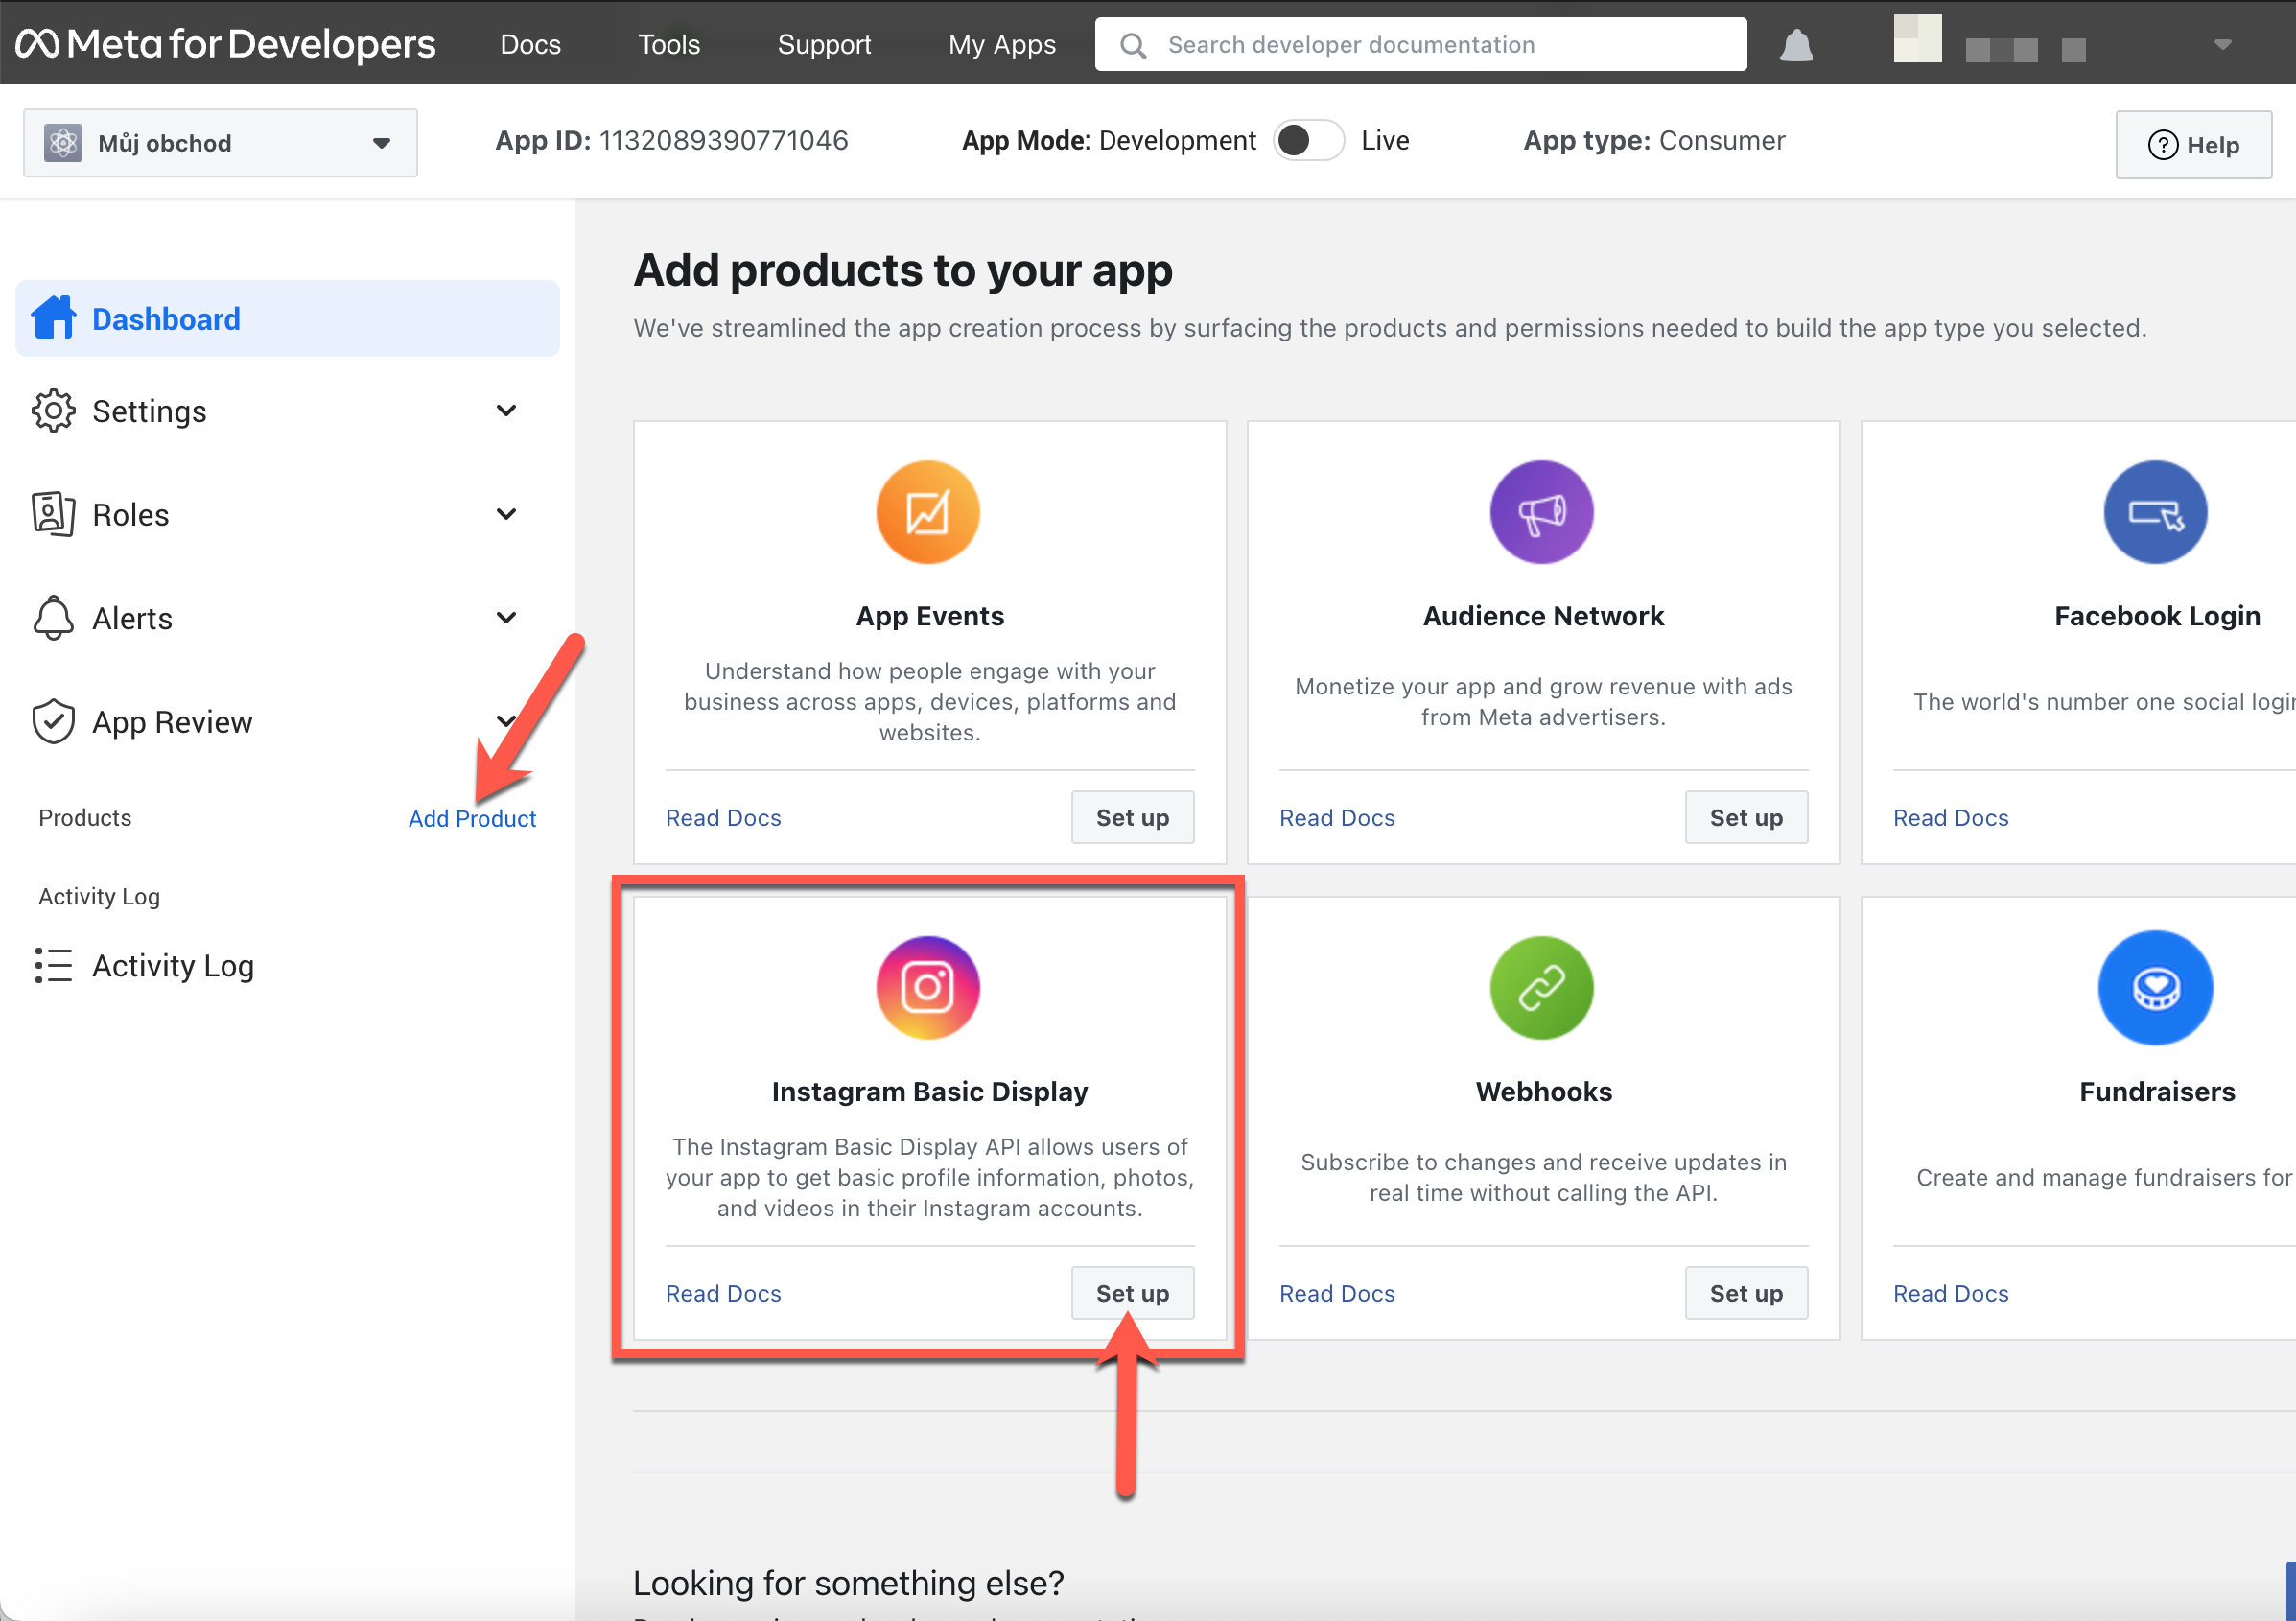Click the App type Consumer text
2296x1621 pixels.
pyautogui.click(x=1654, y=141)
